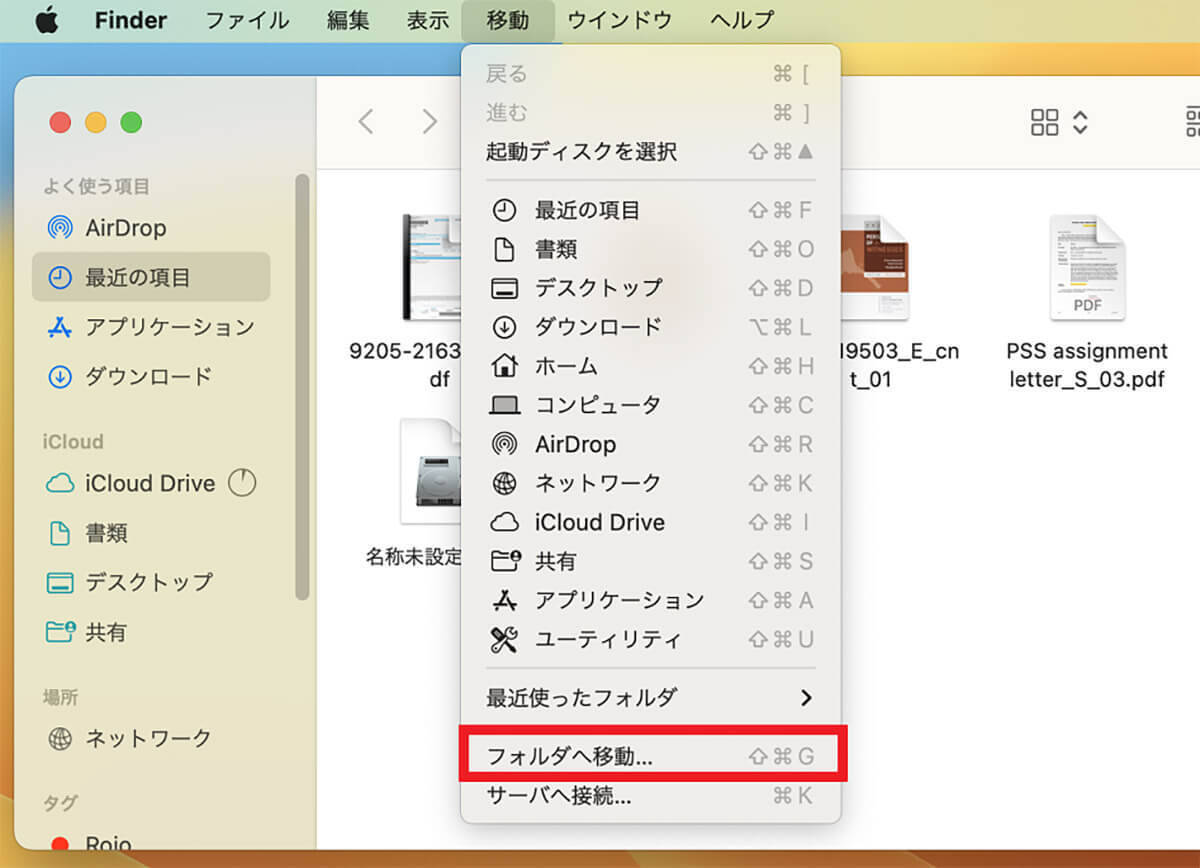Click the forward navigation arrow
Image resolution: width=1200 pixels, height=868 pixels.
coord(430,122)
